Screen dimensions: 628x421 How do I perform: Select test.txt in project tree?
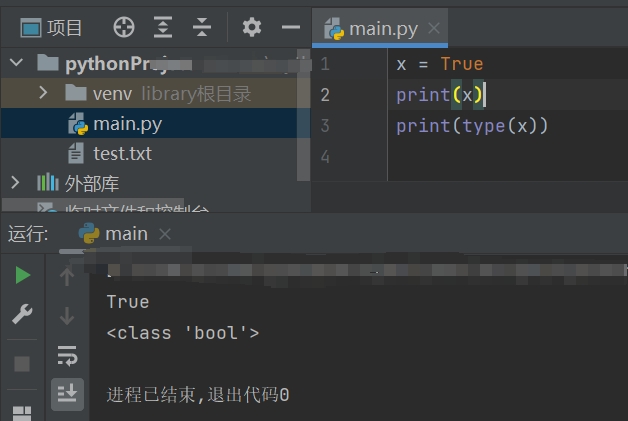point(121,154)
